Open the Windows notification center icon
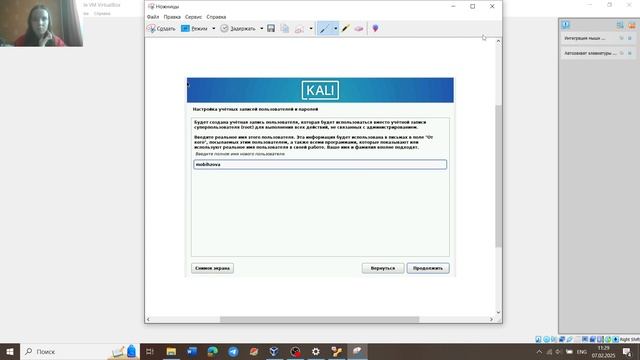 point(627,351)
